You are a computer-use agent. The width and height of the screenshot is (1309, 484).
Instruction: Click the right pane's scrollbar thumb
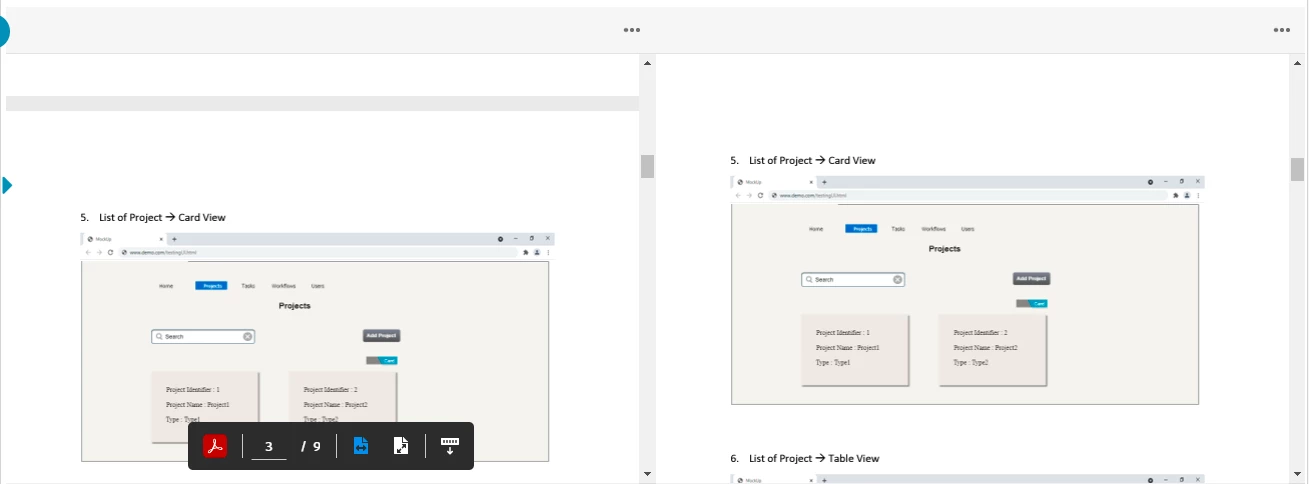tap(1297, 169)
